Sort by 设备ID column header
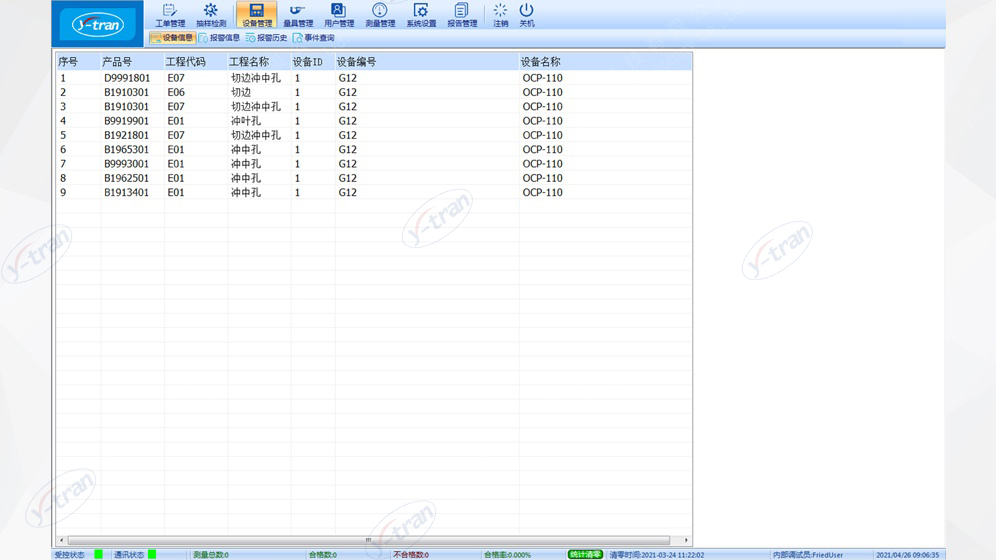996x560 pixels. point(313,62)
